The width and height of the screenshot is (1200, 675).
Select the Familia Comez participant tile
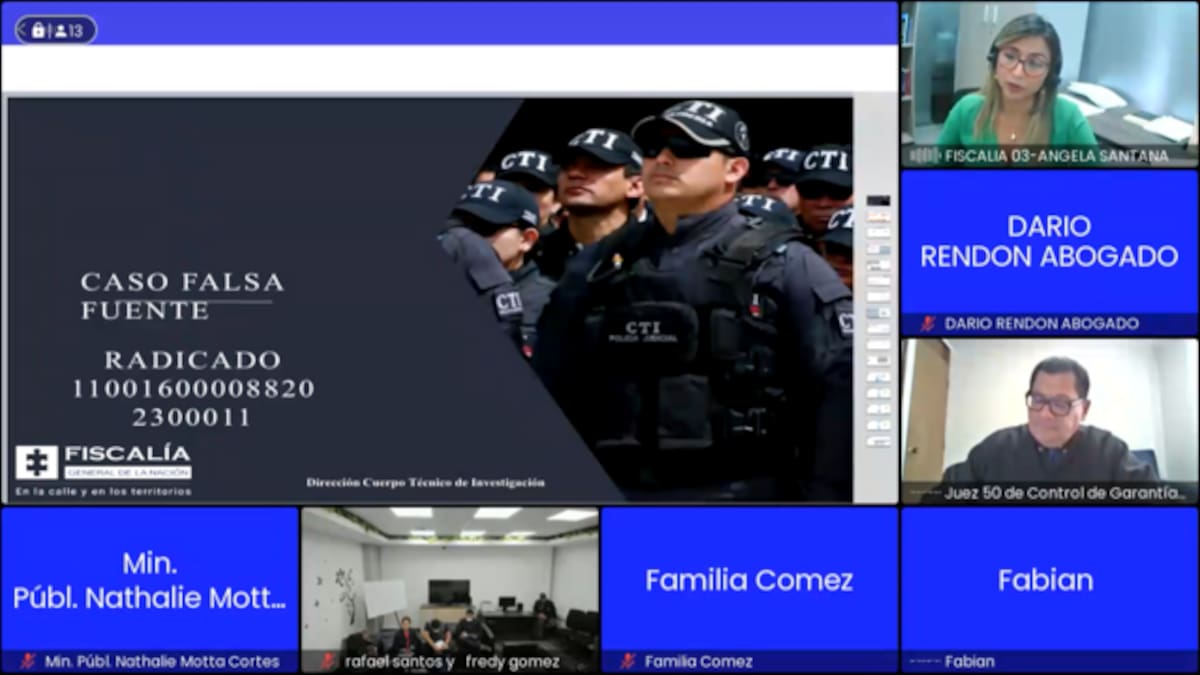click(749, 580)
